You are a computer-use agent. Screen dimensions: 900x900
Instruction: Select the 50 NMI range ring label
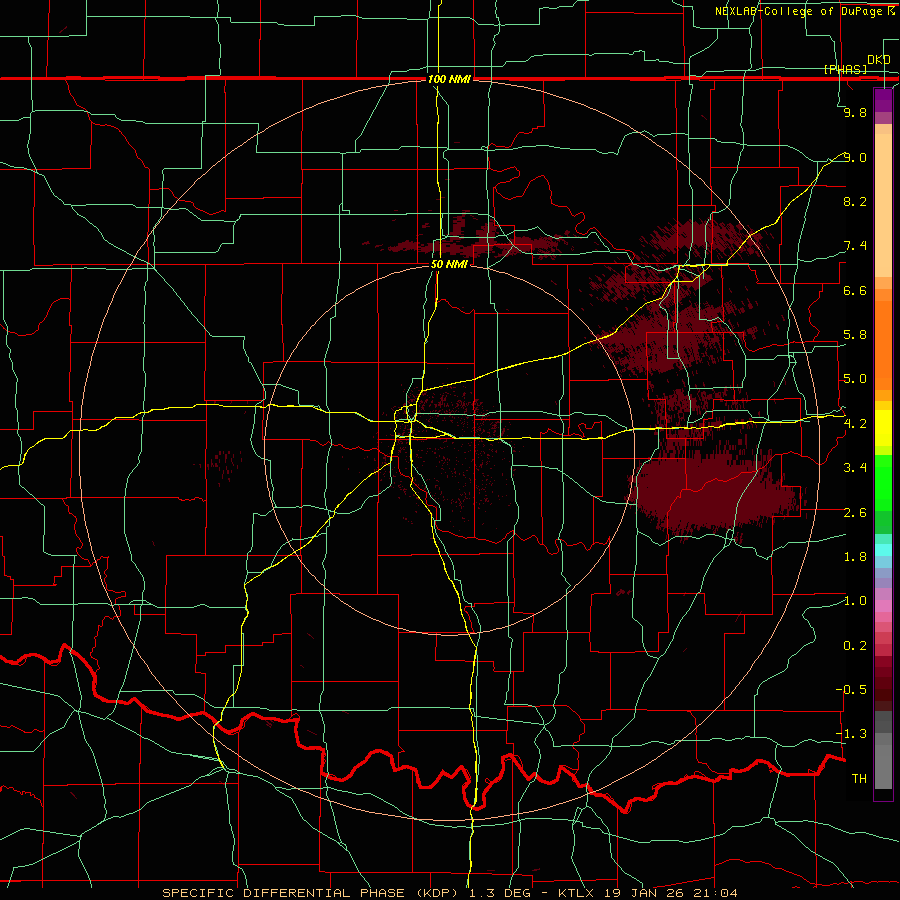point(449,265)
